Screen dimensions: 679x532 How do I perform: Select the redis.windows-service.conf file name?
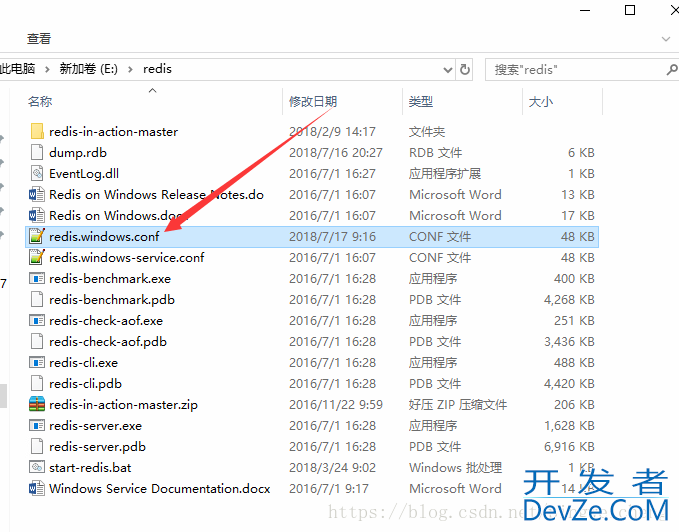click(126, 258)
